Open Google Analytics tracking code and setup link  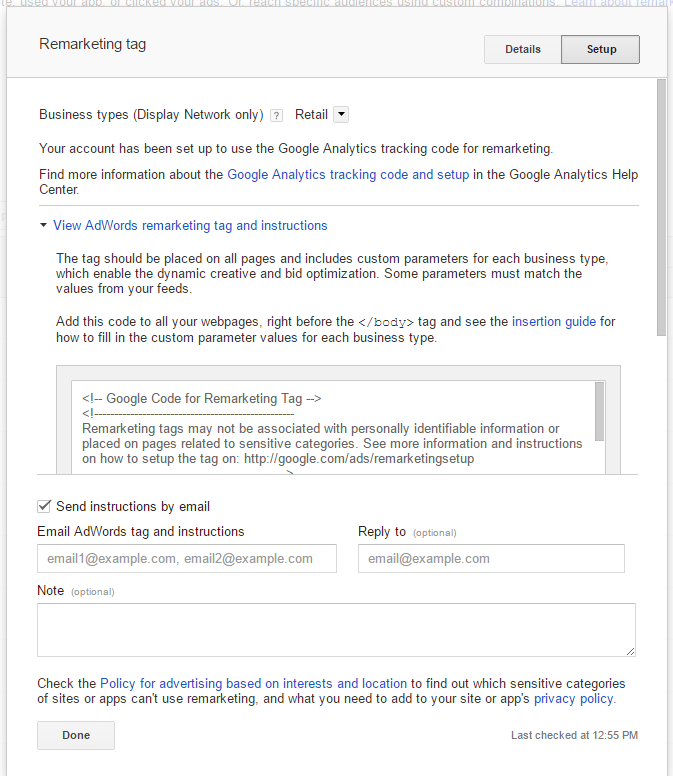348,175
